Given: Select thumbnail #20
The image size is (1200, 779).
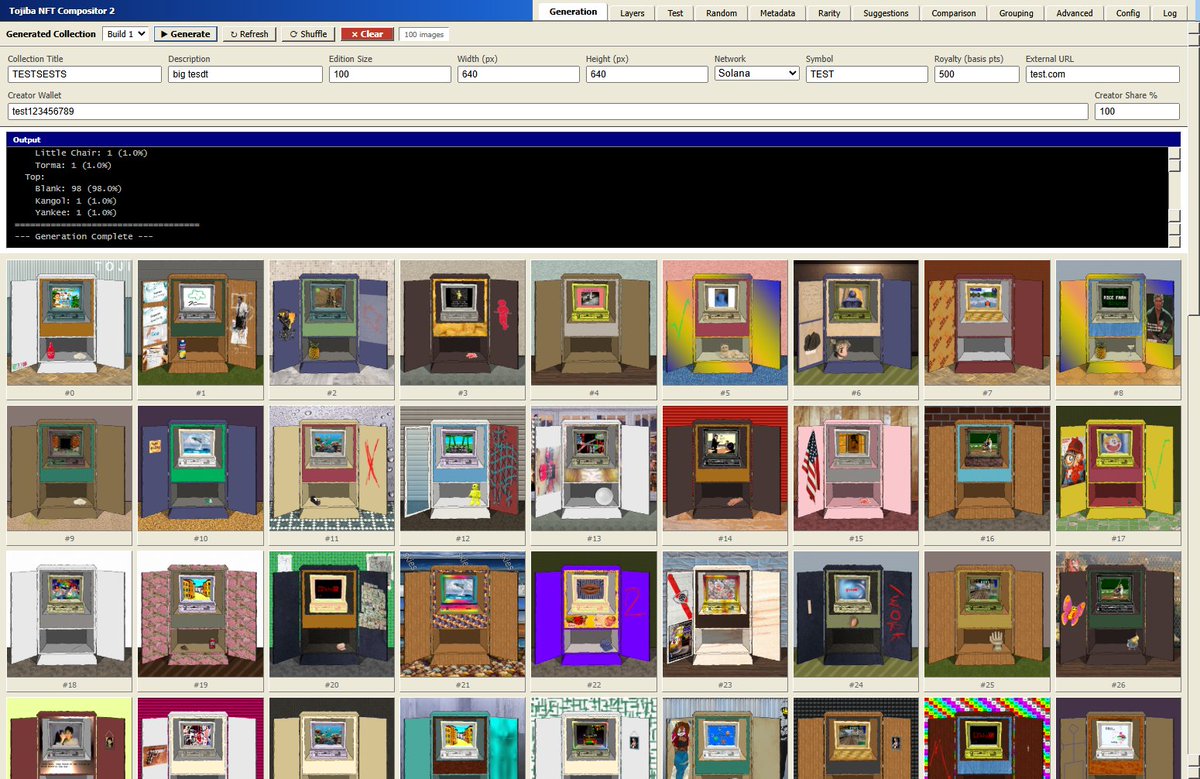Looking at the screenshot, I should pyautogui.click(x=332, y=621).
